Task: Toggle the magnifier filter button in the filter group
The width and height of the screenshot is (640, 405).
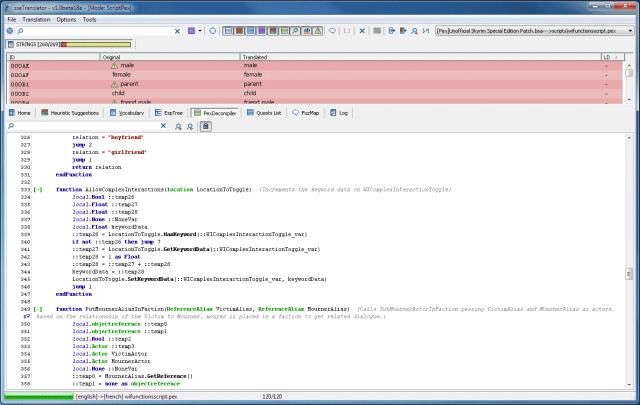Action: (295, 31)
